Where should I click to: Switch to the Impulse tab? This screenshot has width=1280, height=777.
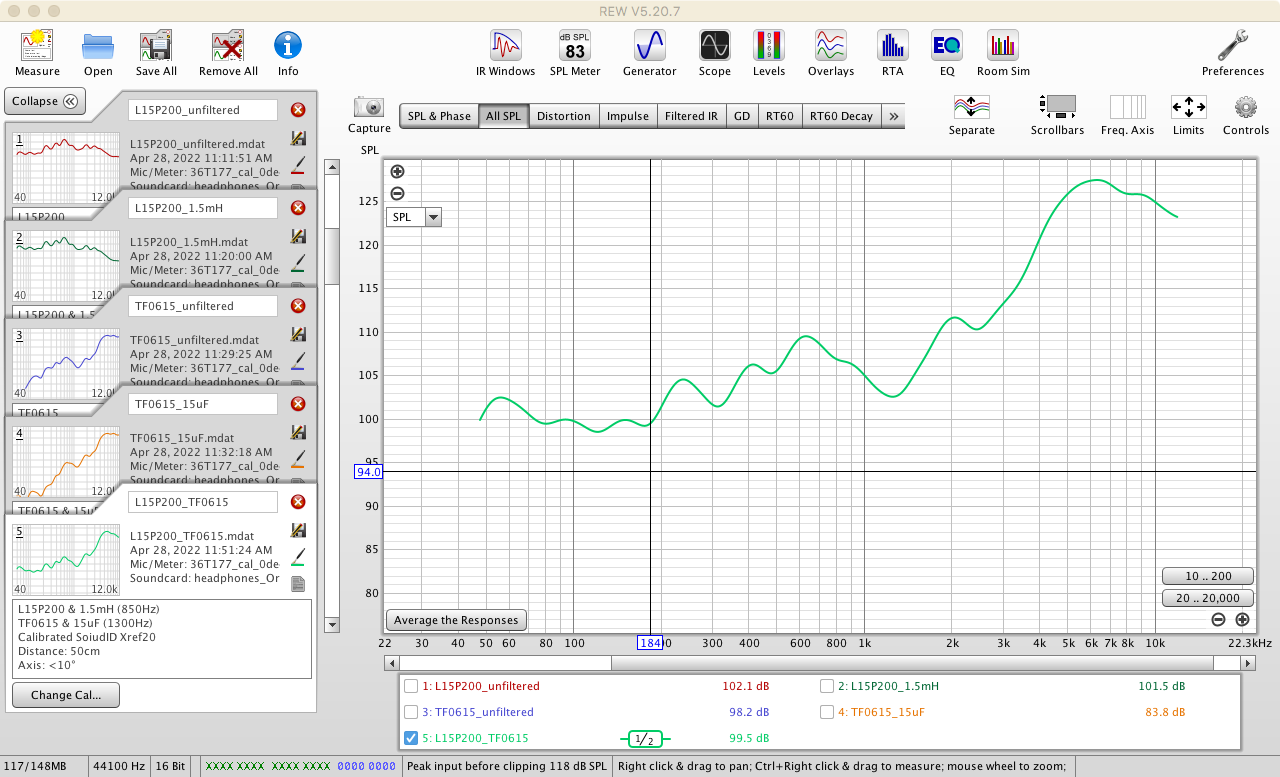click(628, 116)
